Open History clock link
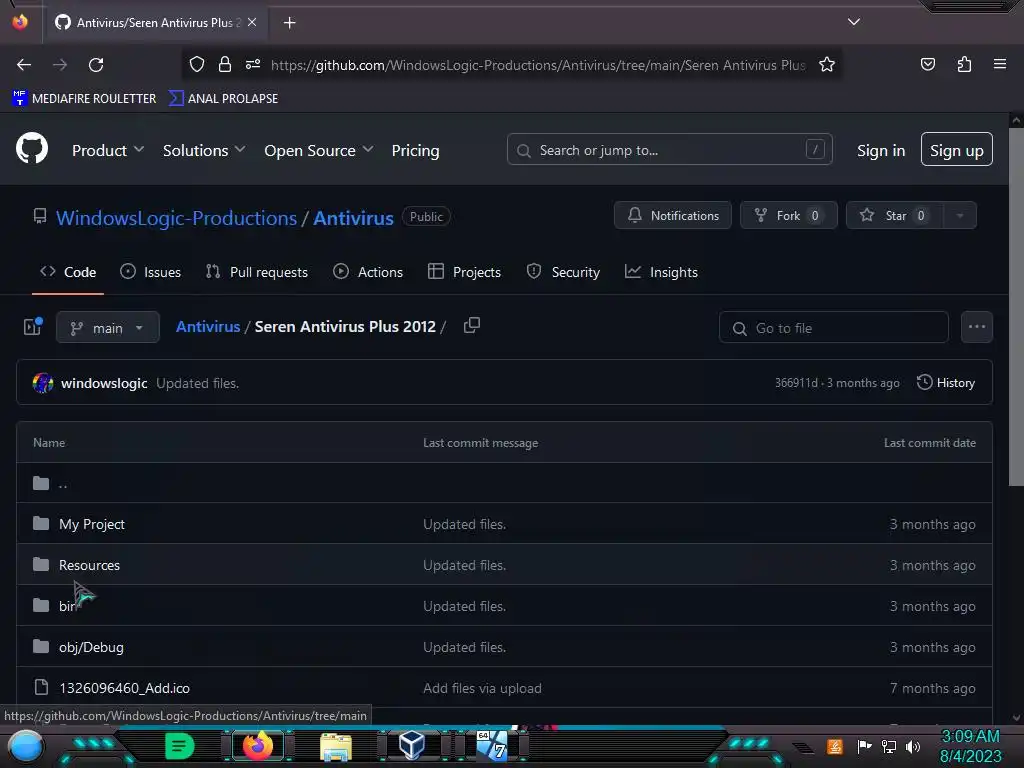 click(x=946, y=383)
